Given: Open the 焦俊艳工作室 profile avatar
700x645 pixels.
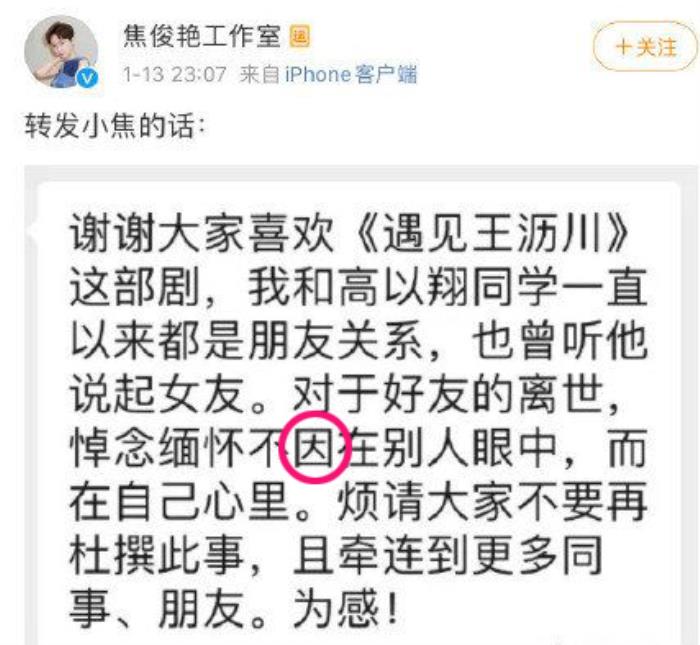Looking at the screenshot, I should click(61, 51).
